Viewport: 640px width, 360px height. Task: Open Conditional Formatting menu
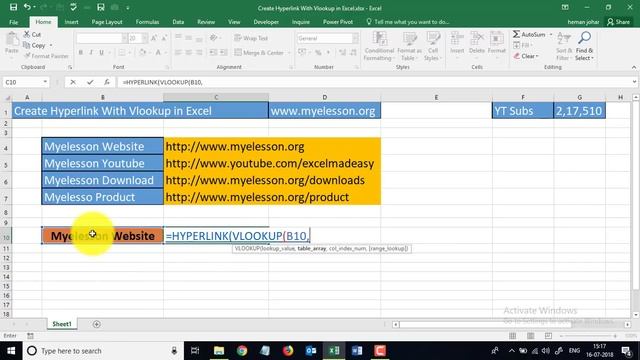coord(379,46)
